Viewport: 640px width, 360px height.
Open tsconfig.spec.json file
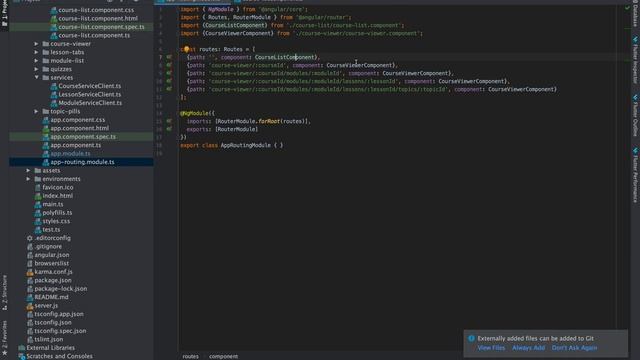[x=60, y=331]
